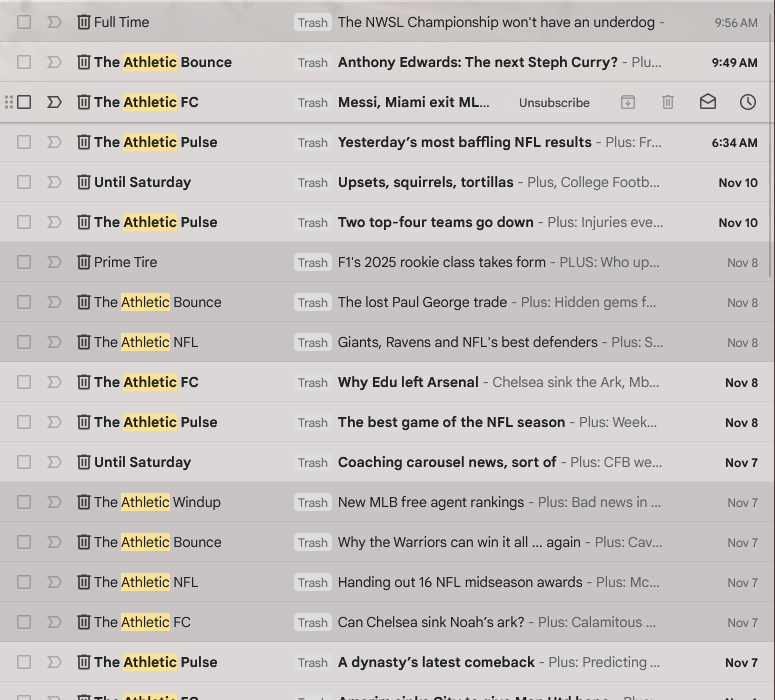The width and height of the screenshot is (775, 700).
Task: Open Can Chelsea sink Noah's ark? email
Action: (x=431, y=622)
